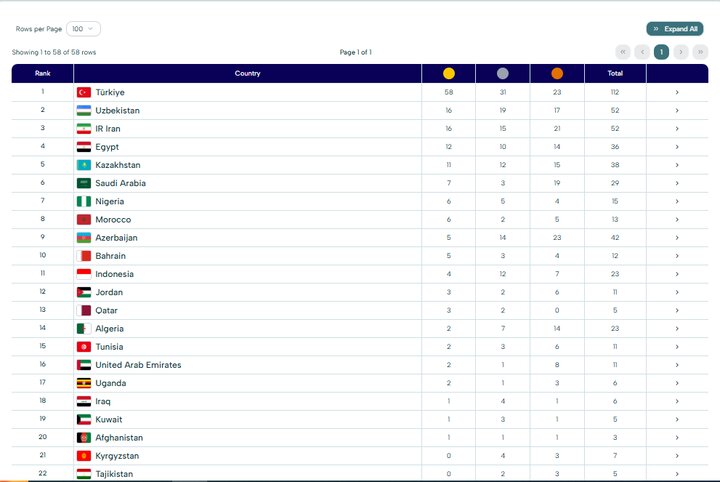Jump to the last page arrow

tap(700, 51)
